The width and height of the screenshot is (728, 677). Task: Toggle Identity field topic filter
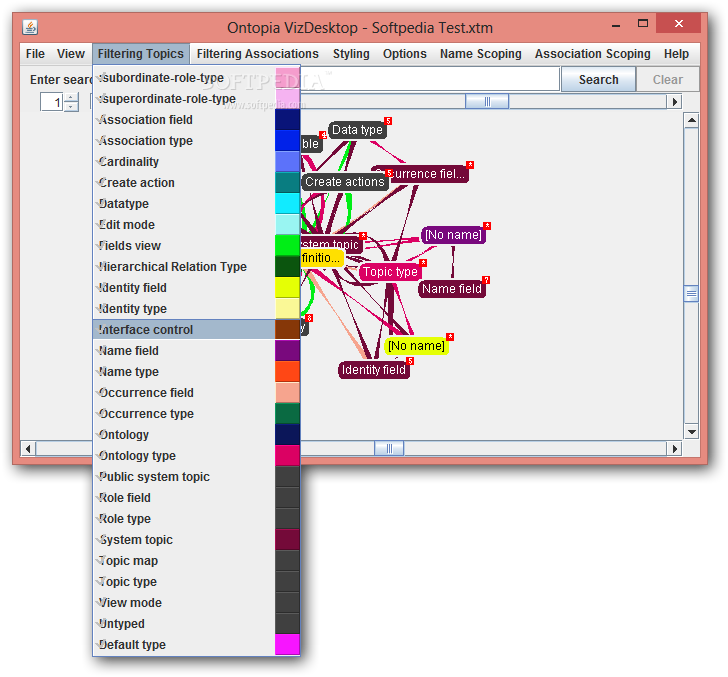(x=196, y=288)
